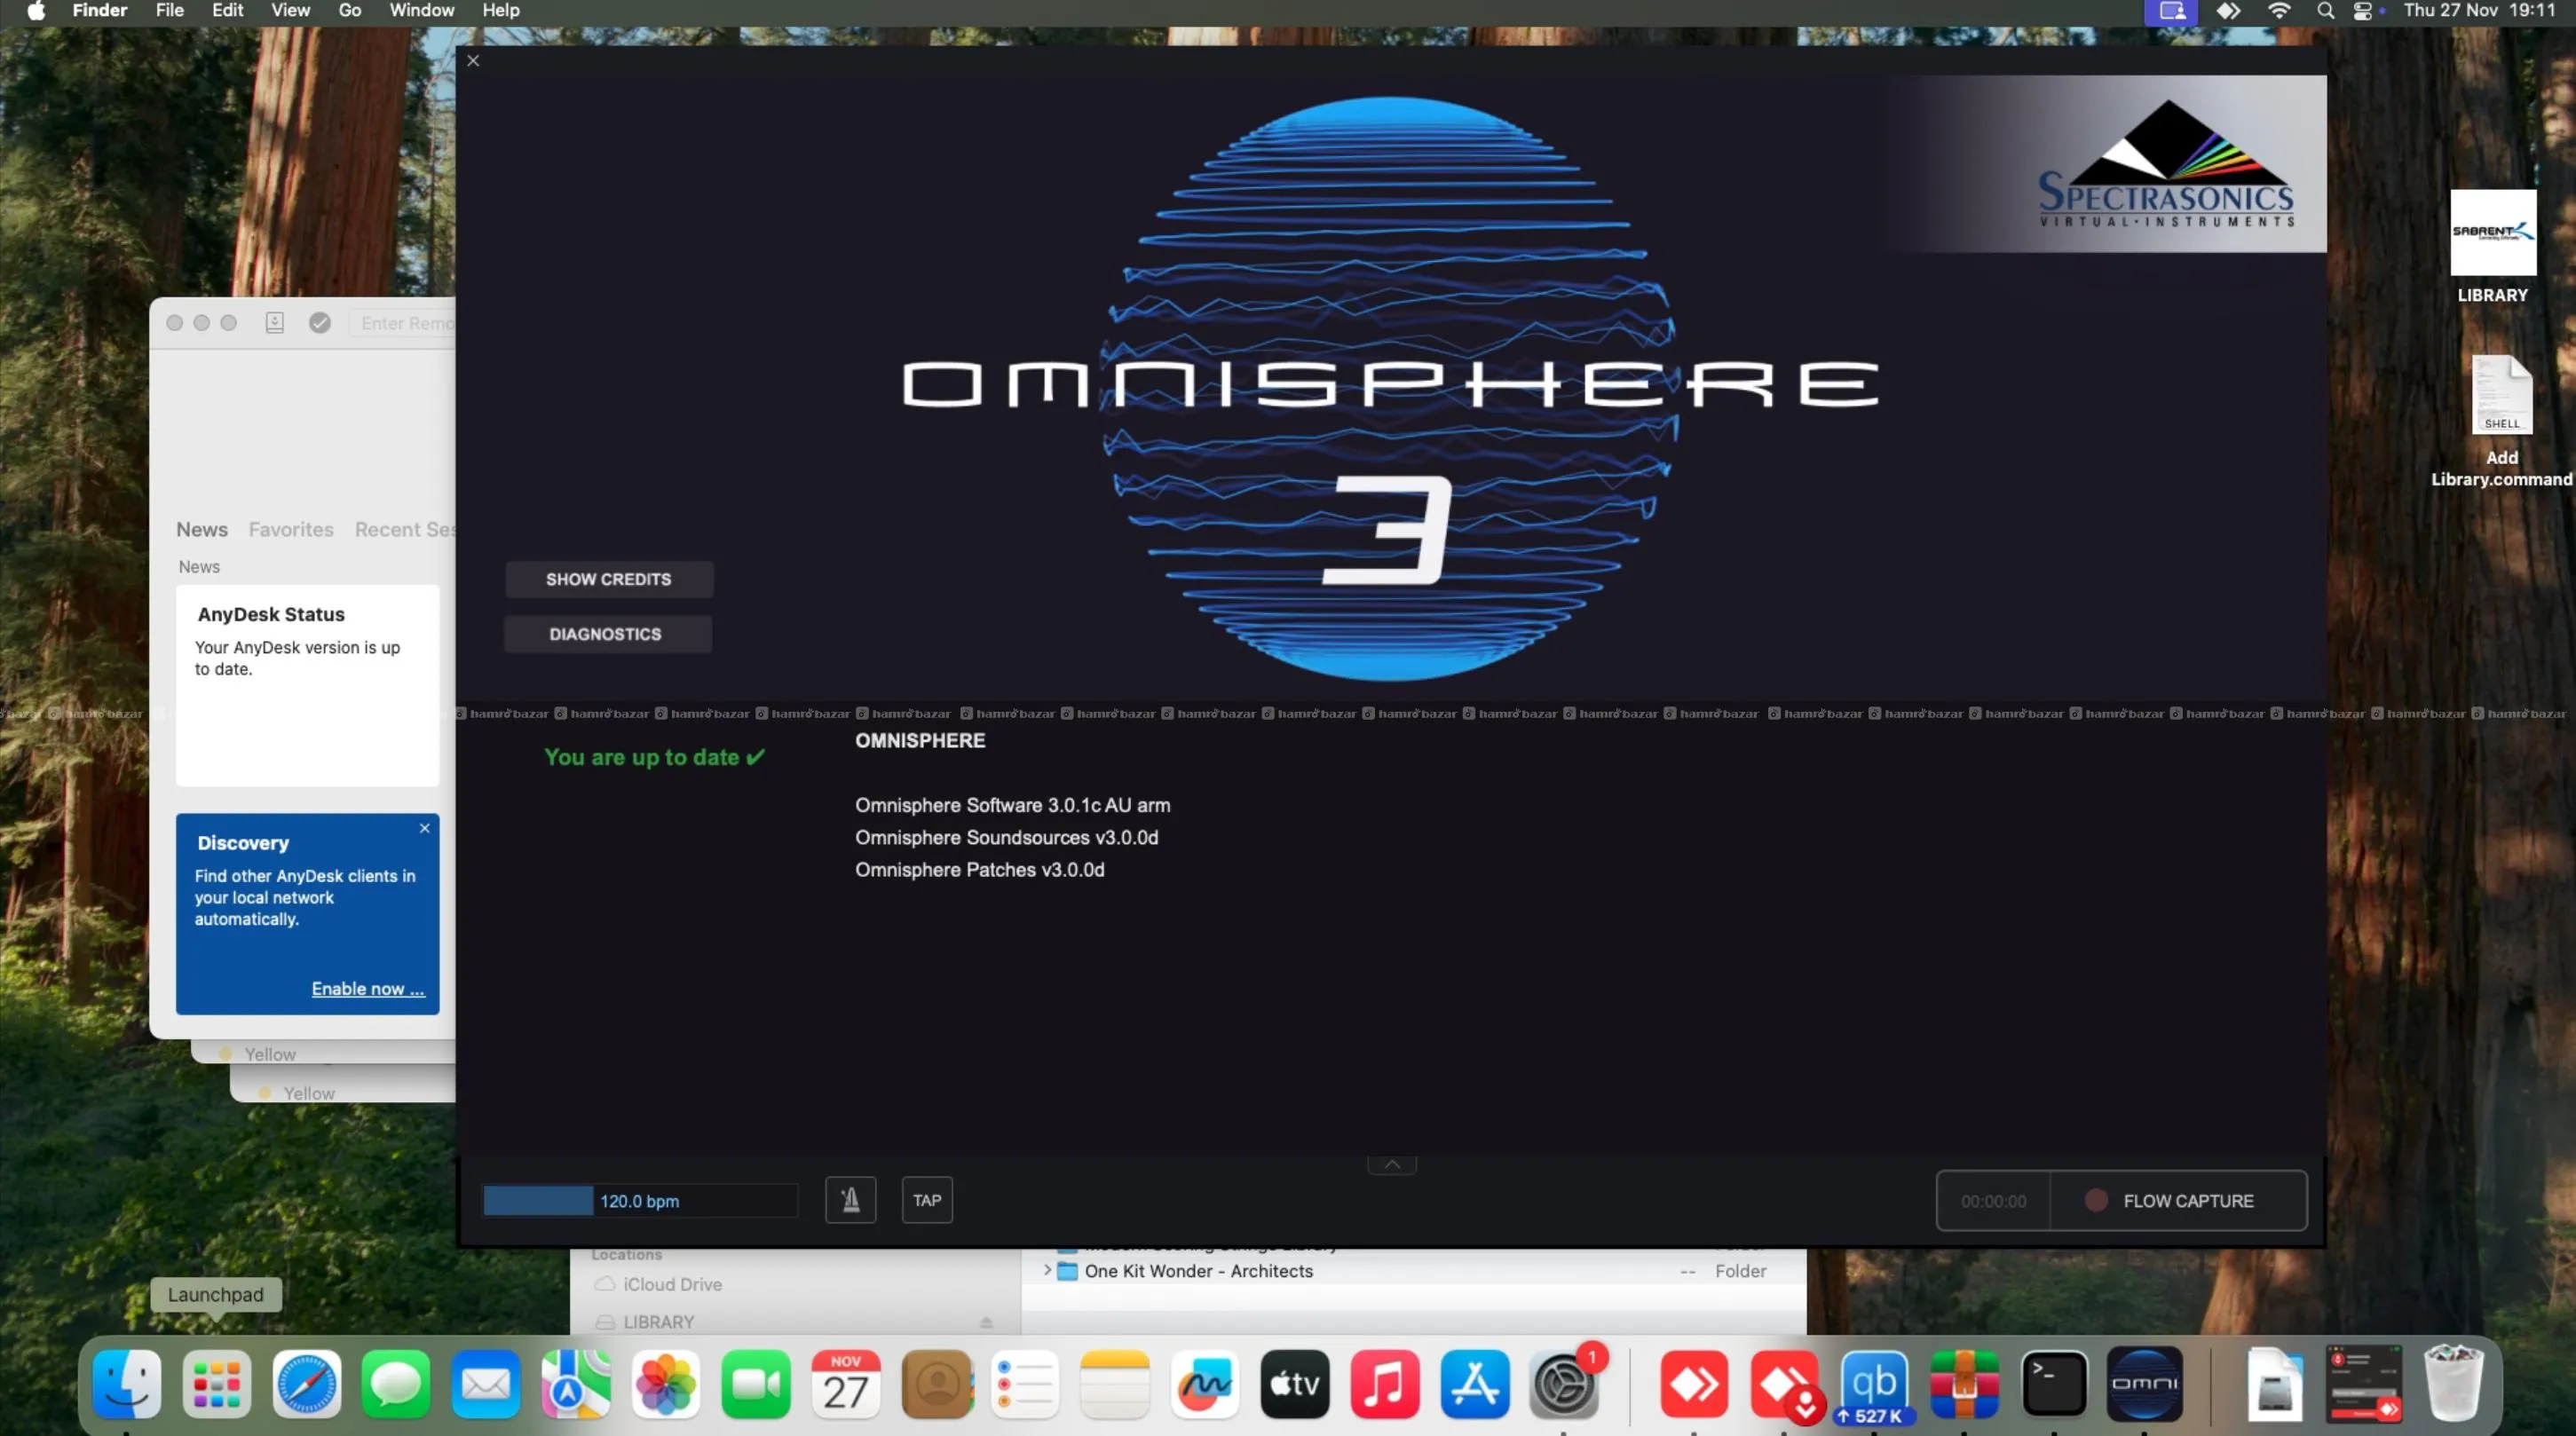This screenshot has width=2576, height=1436.
Task: Open the Omnisphere app in the Dock
Action: click(x=2145, y=1384)
